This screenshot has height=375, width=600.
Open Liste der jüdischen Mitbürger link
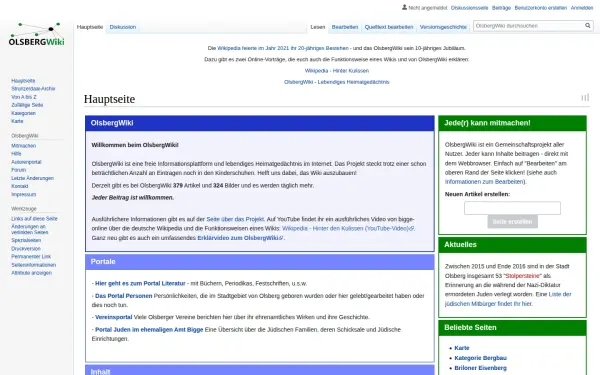click(508, 299)
